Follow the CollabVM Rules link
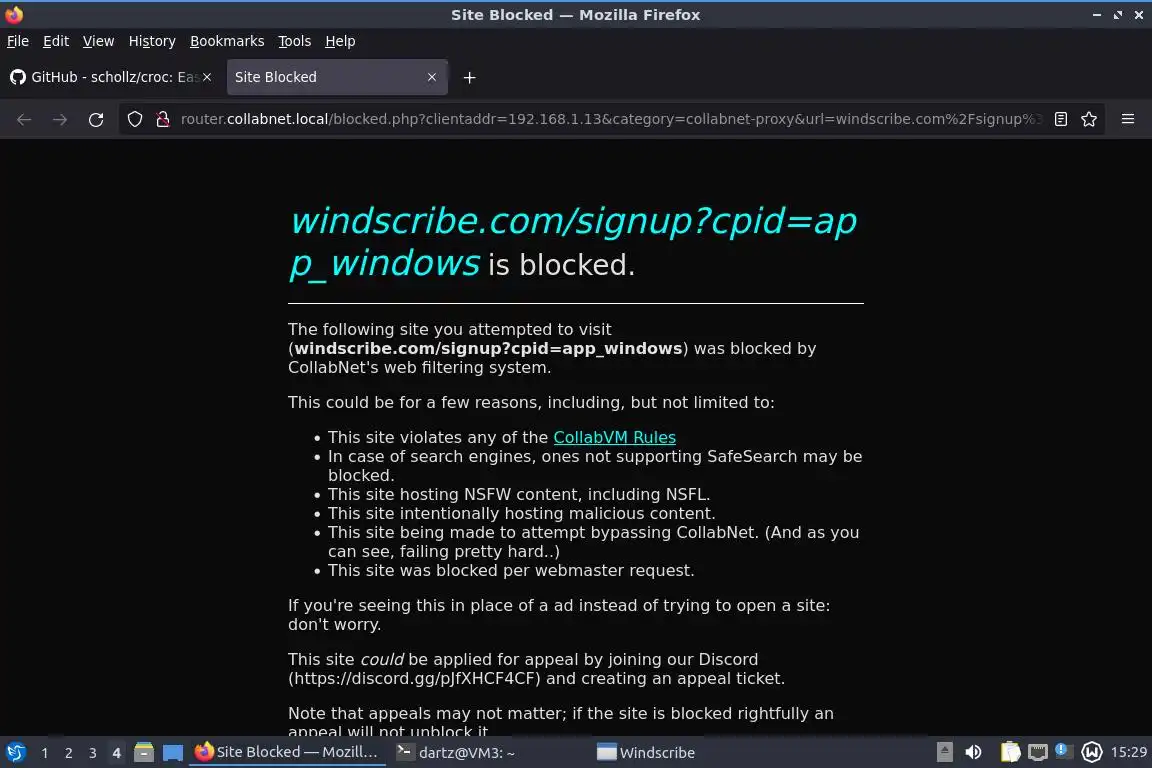The height and width of the screenshot is (768, 1152). pyautogui.click(x=614, y=437)
